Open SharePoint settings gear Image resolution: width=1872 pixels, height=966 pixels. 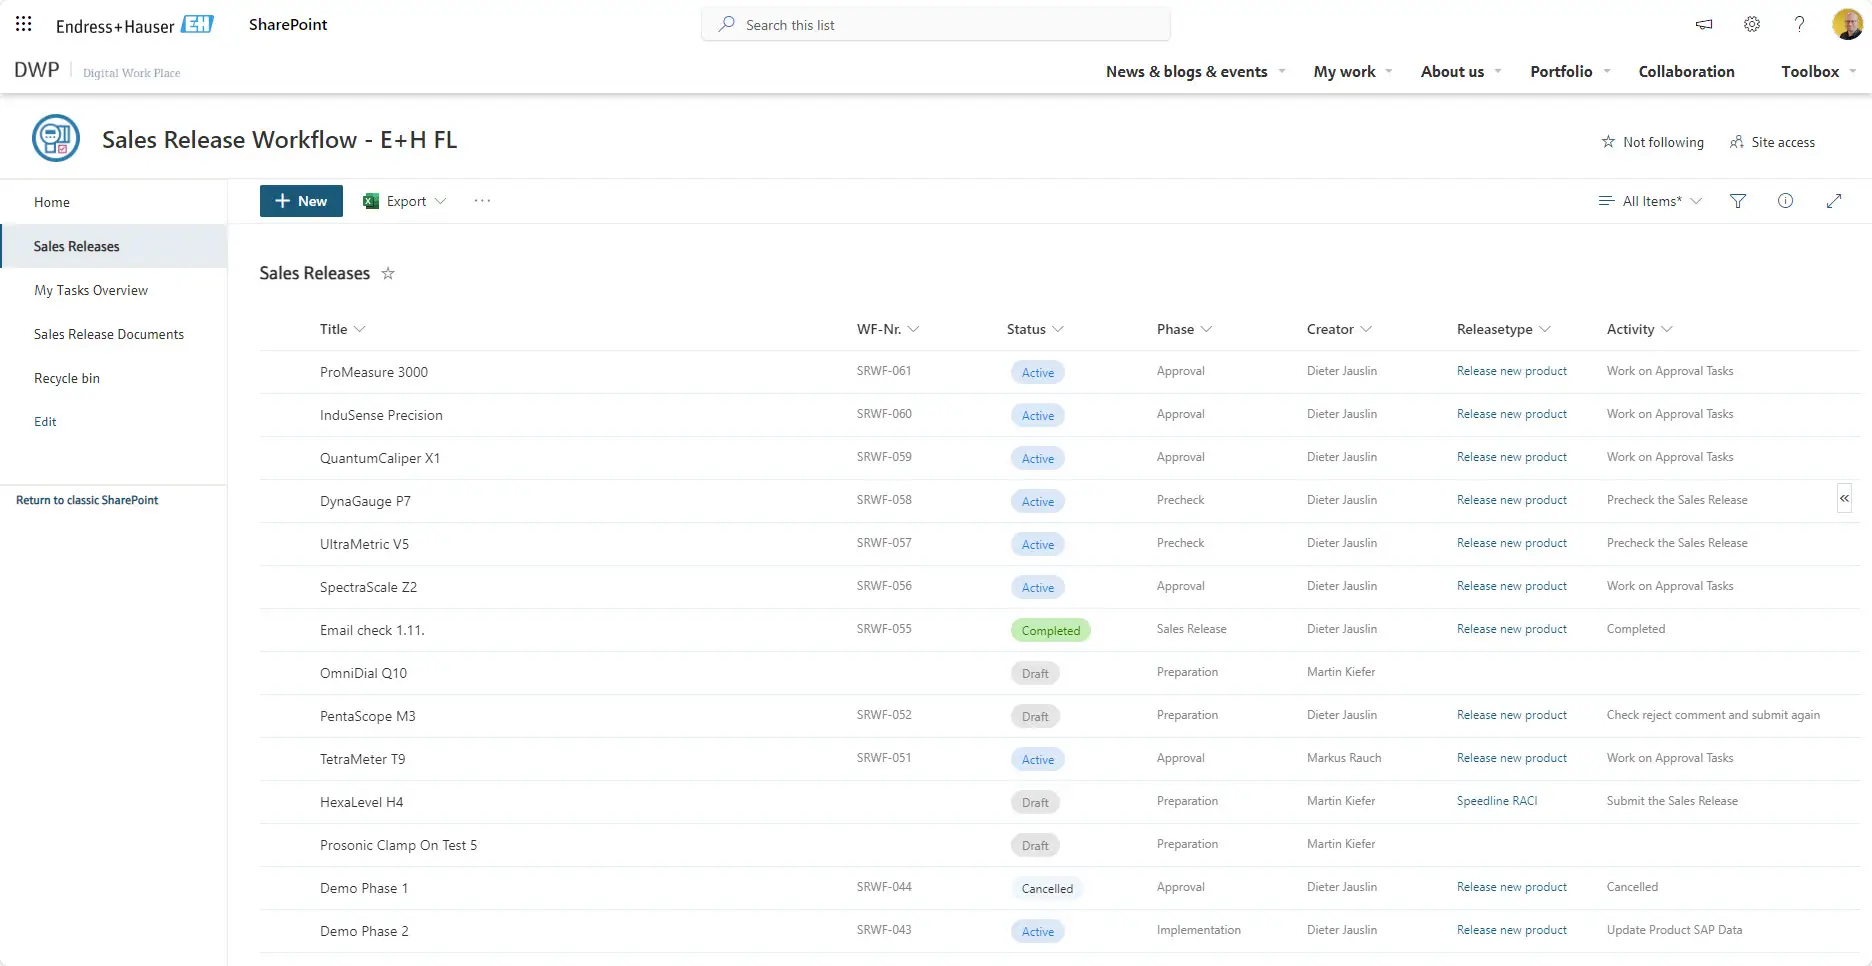pyautogui.click(x=1751, y=24)
